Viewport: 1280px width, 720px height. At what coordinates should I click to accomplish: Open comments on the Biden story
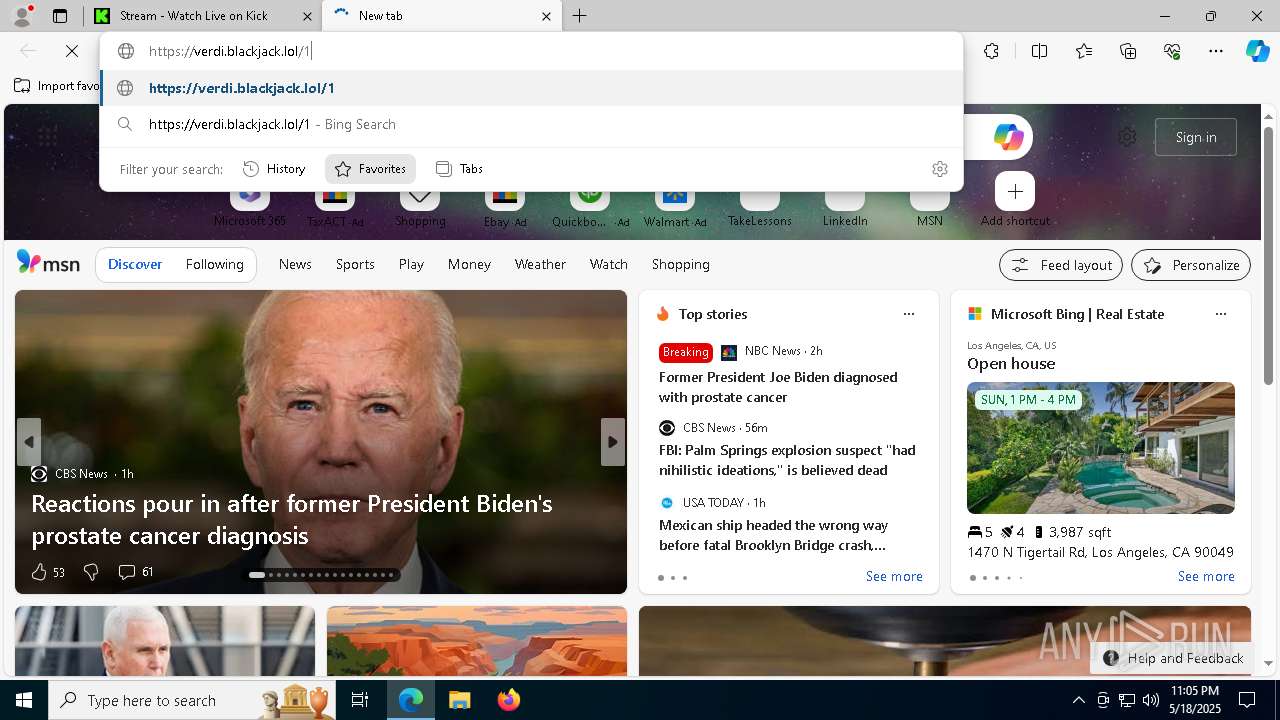pyautogui.click(x=136, y=572)
